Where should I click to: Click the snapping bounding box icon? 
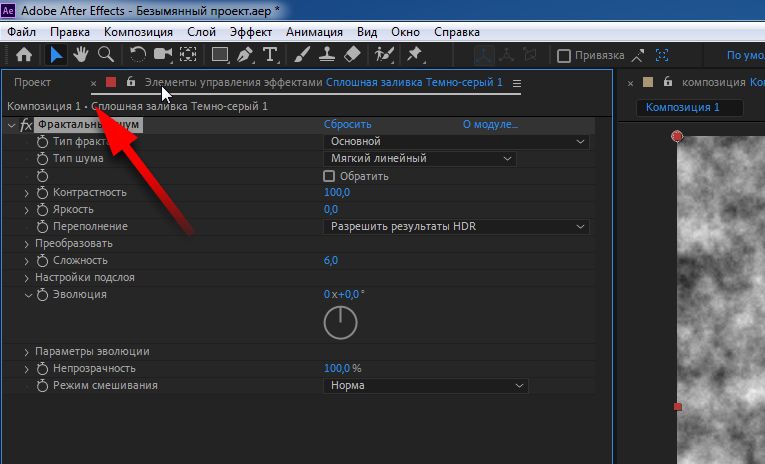click(662, 56)
